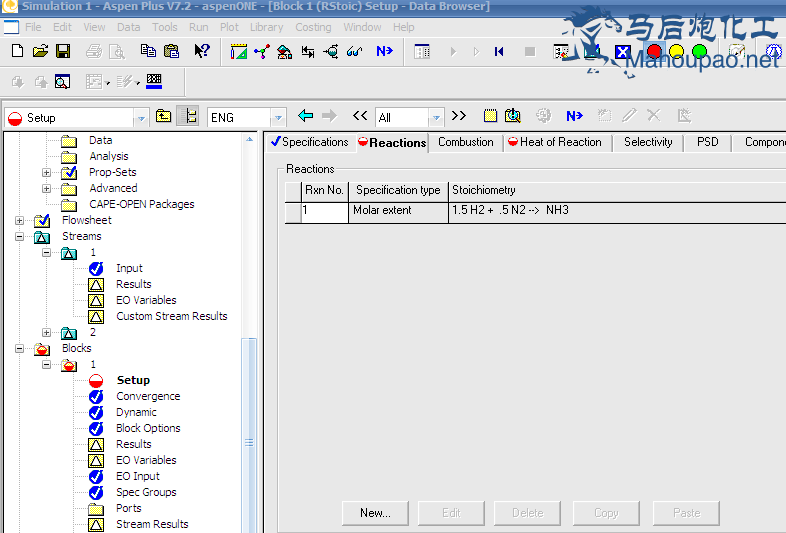Click the magnifier Find icon in second toolbar
Screen dimensions: 786x533
click(62, 82)
